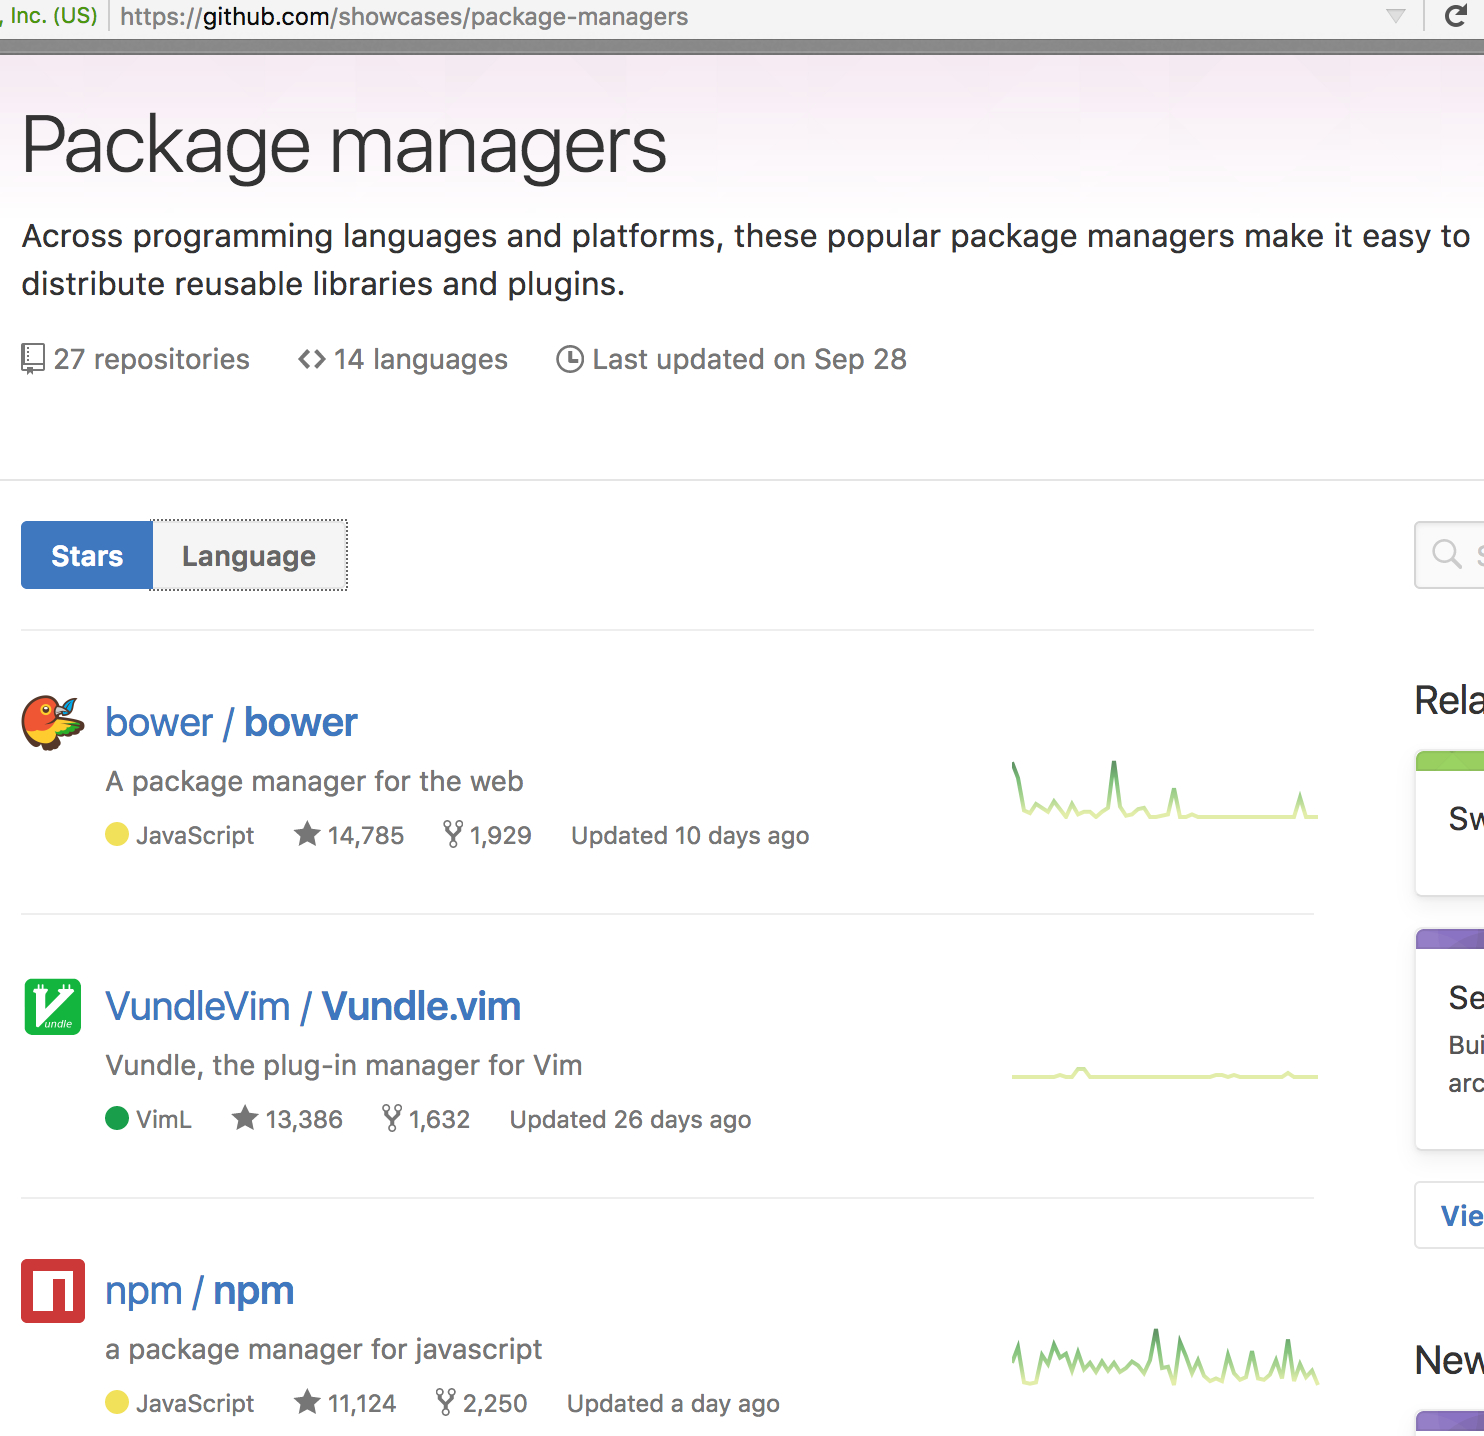Click the bower bird avatar icon
Image resolution: width=1484 pixels, height=1436 pixels.
53,722
